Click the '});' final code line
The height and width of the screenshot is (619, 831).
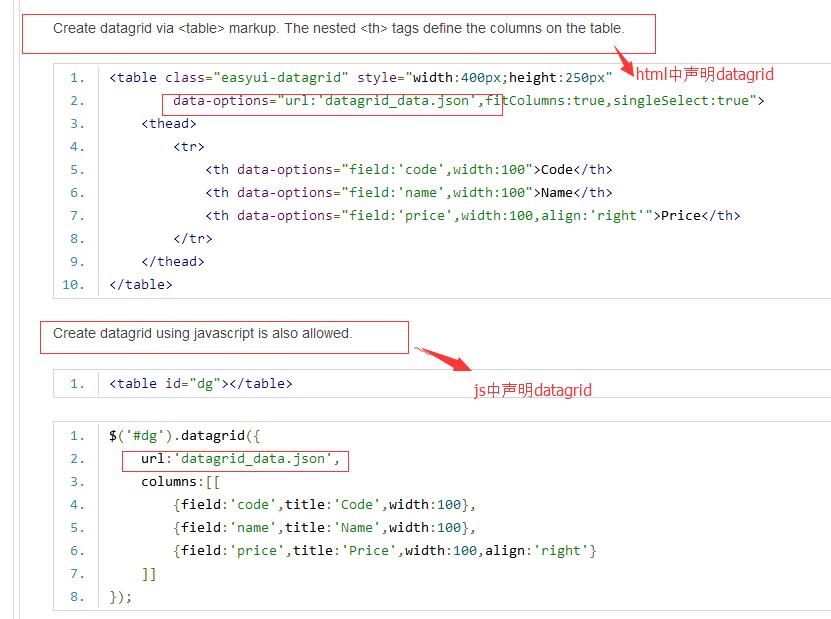tap(121, 597)
